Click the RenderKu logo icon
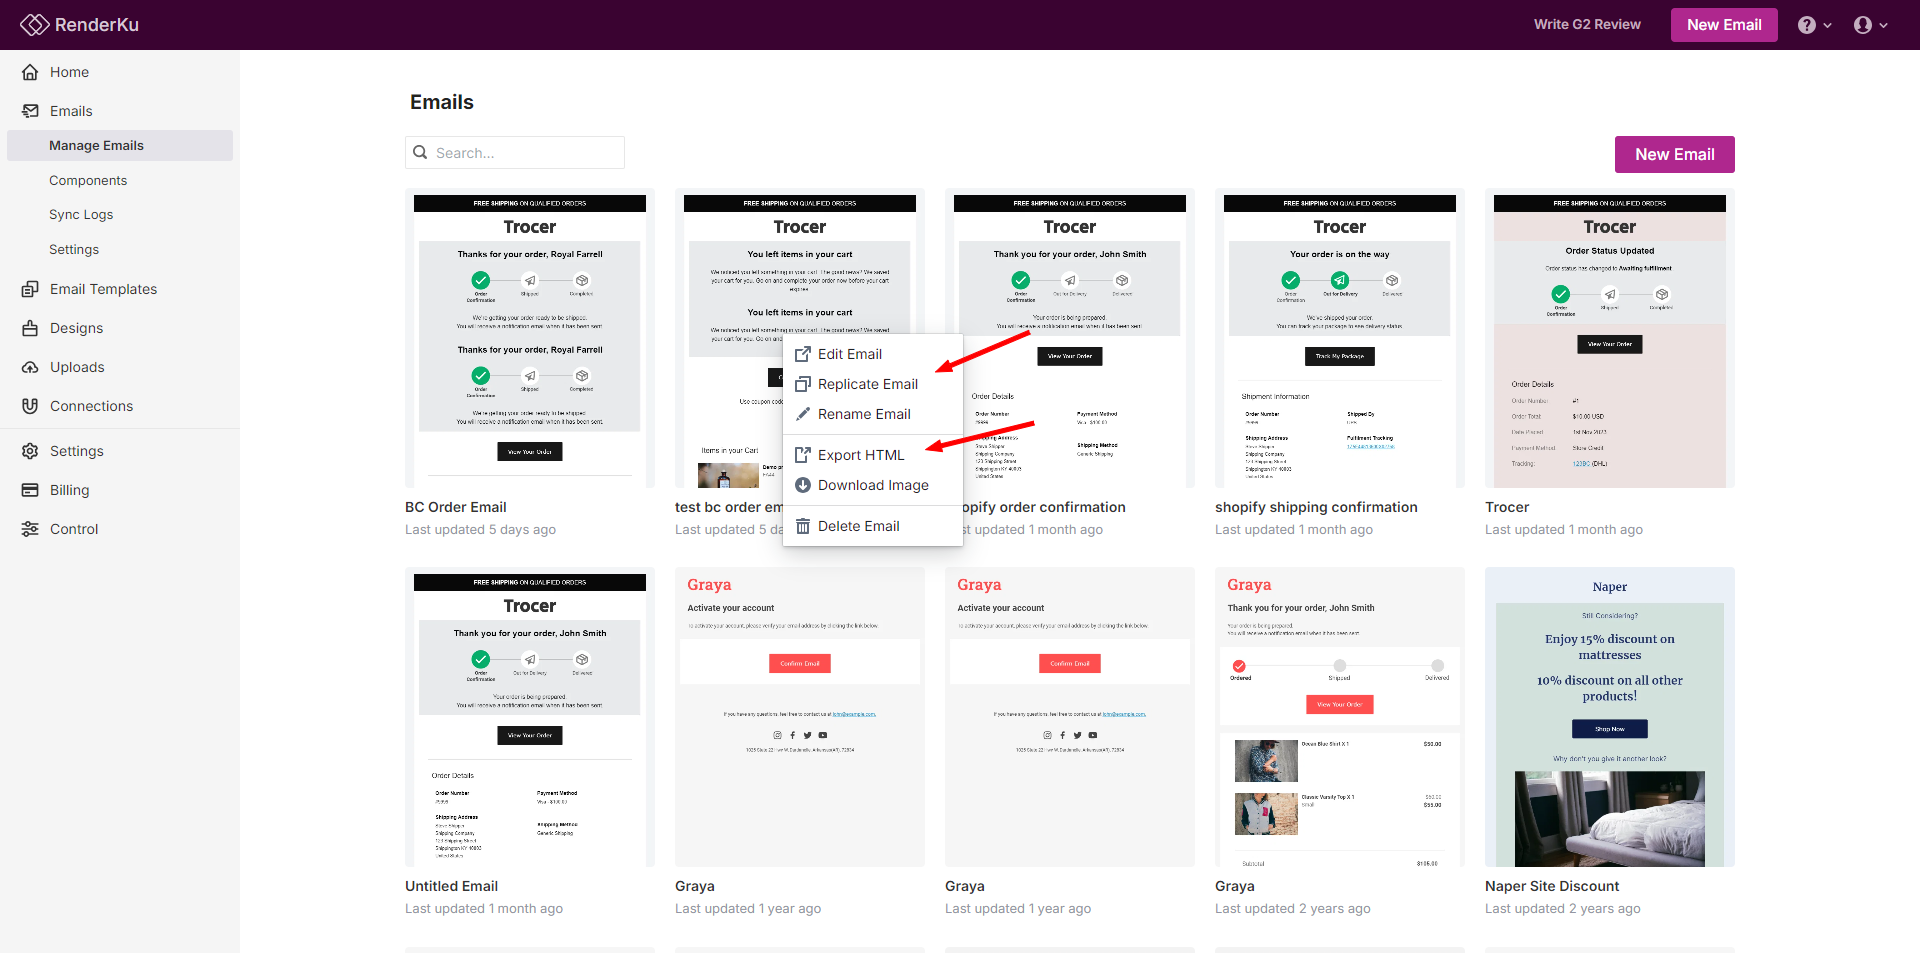 [x=34, y=25]
